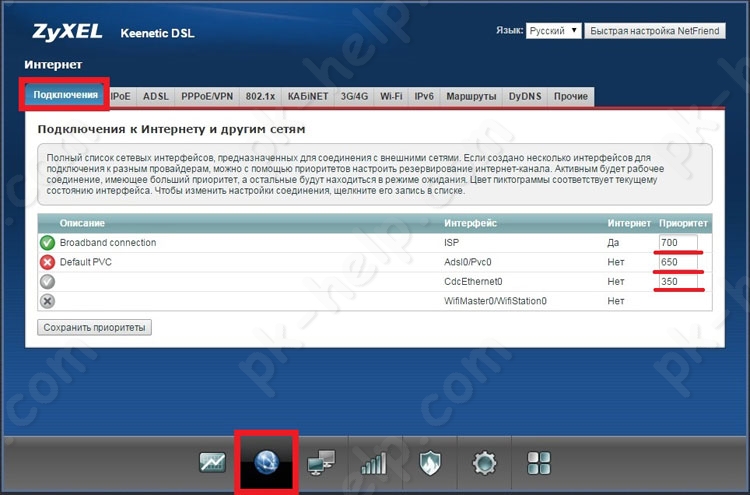Click the Нет value in Adsl0/Pvc0 row

(x=616, y=262)
